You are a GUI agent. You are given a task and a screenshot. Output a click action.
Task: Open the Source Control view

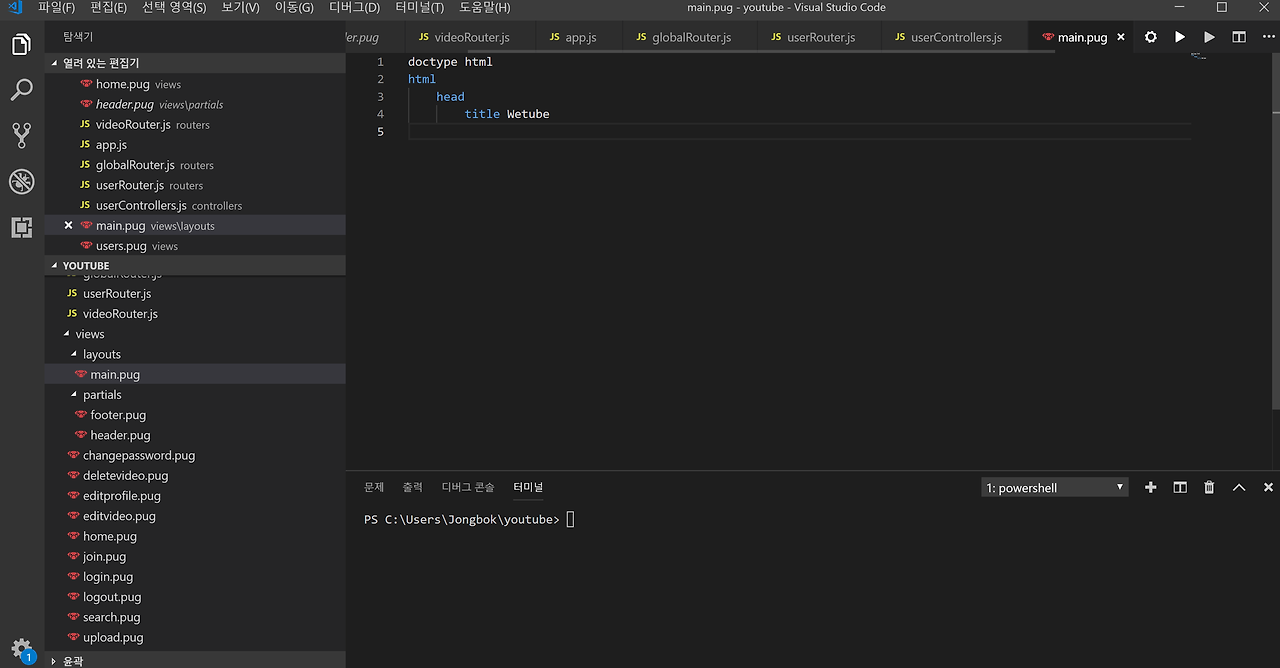click(21, 135)
